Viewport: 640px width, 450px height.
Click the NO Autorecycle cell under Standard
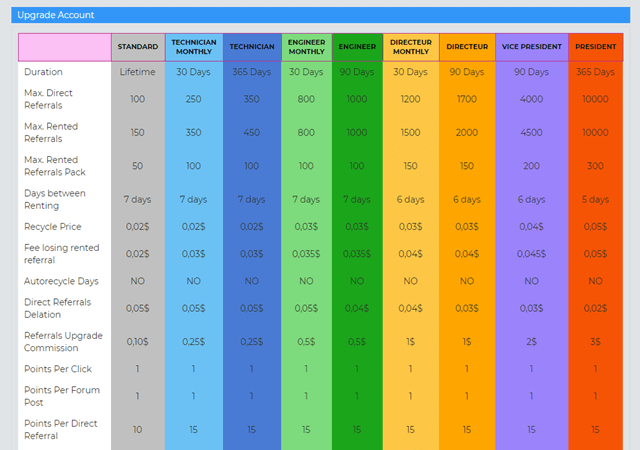pos(138,281)
